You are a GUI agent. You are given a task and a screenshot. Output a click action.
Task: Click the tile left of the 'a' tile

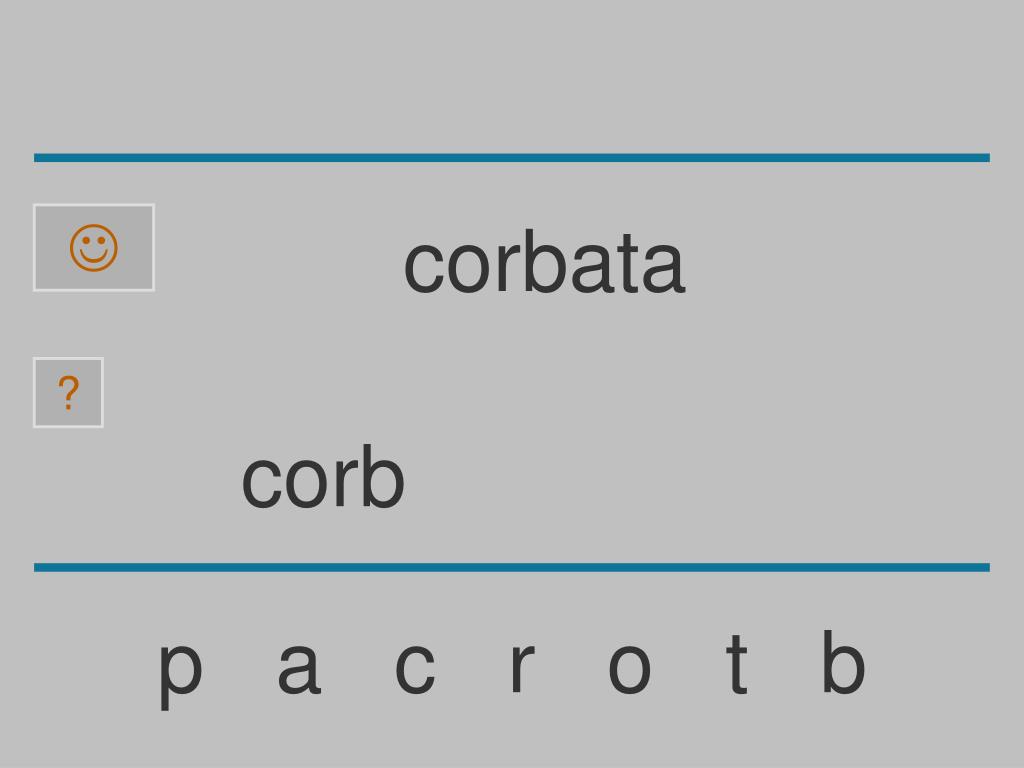pos(180,669)
